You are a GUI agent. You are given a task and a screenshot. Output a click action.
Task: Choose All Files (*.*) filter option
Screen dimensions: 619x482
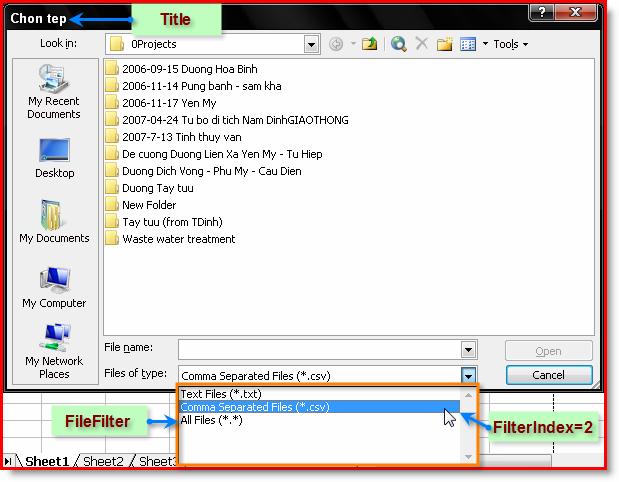319,420
